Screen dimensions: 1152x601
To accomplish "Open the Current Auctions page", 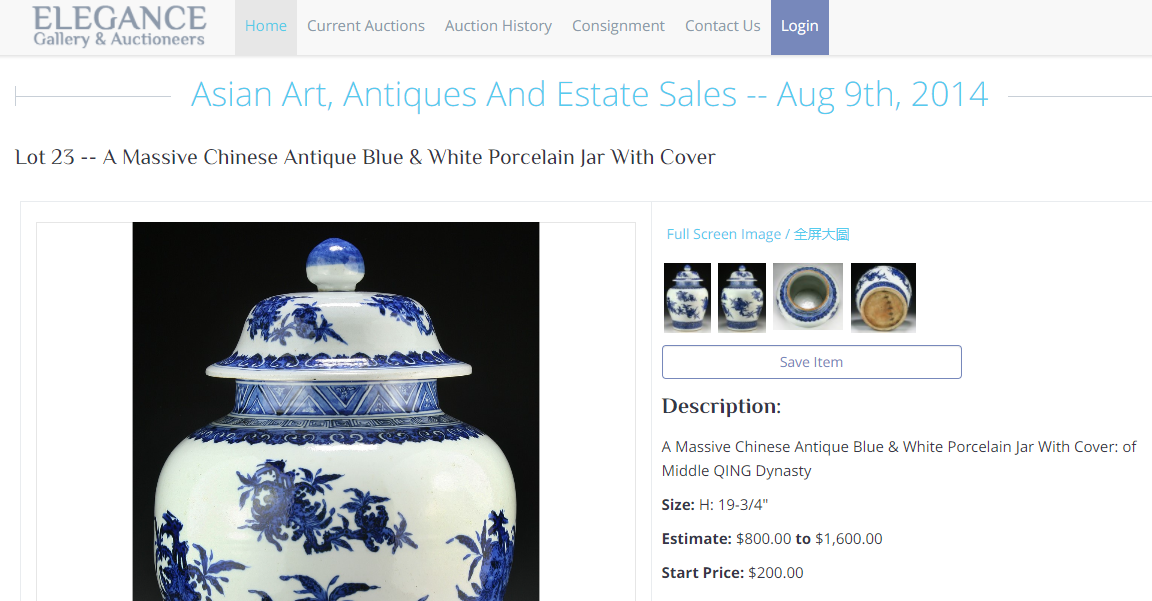I will 366,26.
